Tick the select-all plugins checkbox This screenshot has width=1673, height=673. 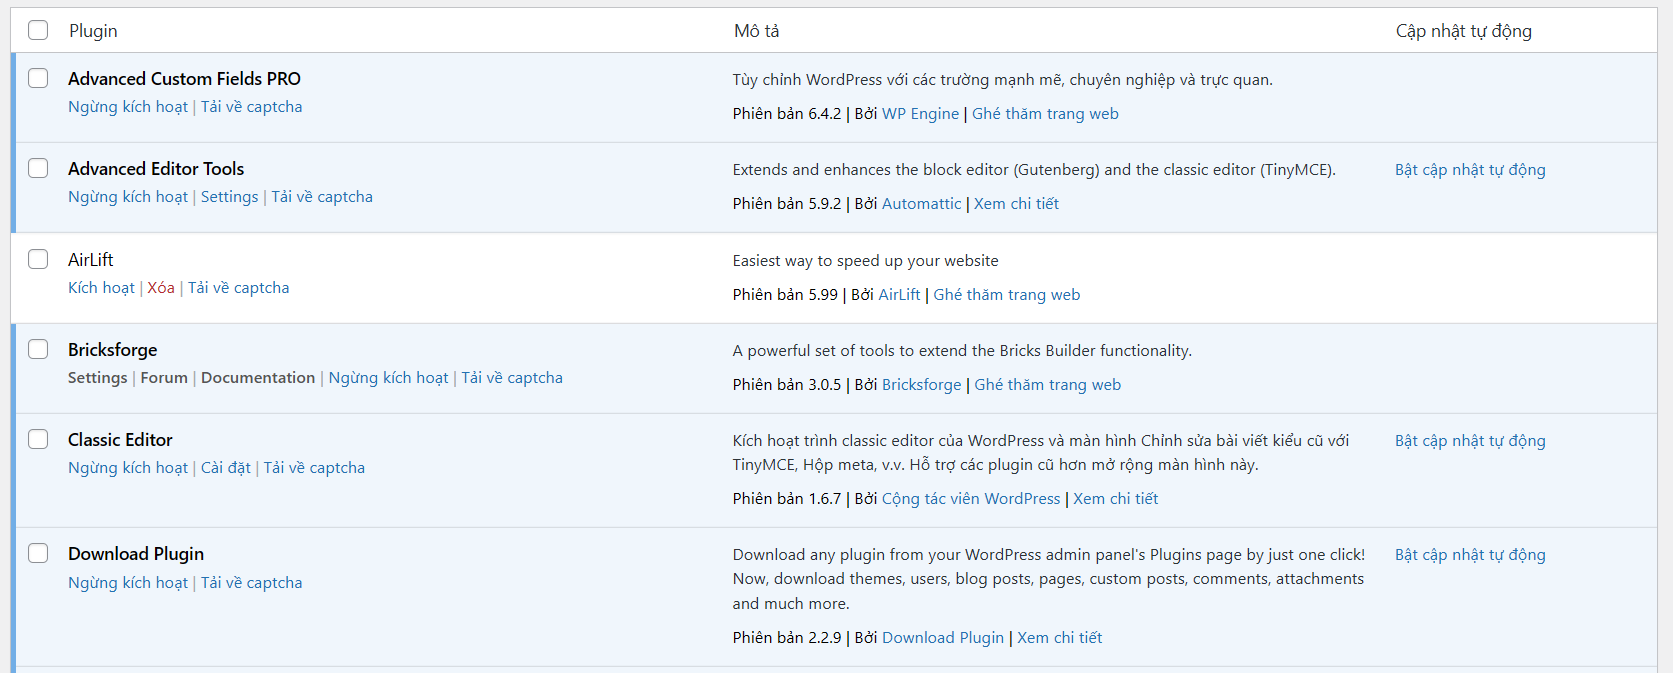[38, 30]
